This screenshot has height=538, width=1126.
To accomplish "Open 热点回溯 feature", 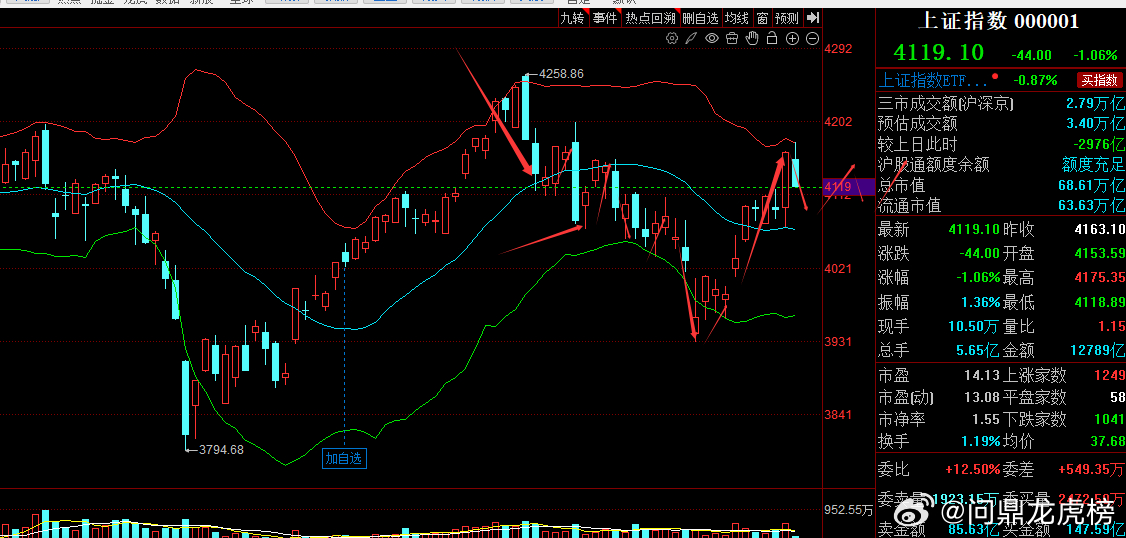I will 649,19.
